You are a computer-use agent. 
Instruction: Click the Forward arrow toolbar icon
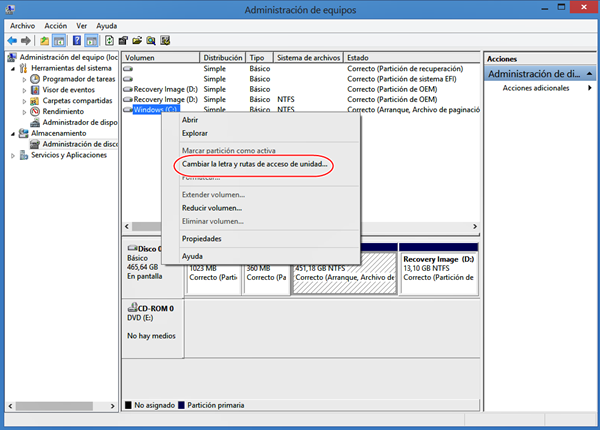(25, 41)
